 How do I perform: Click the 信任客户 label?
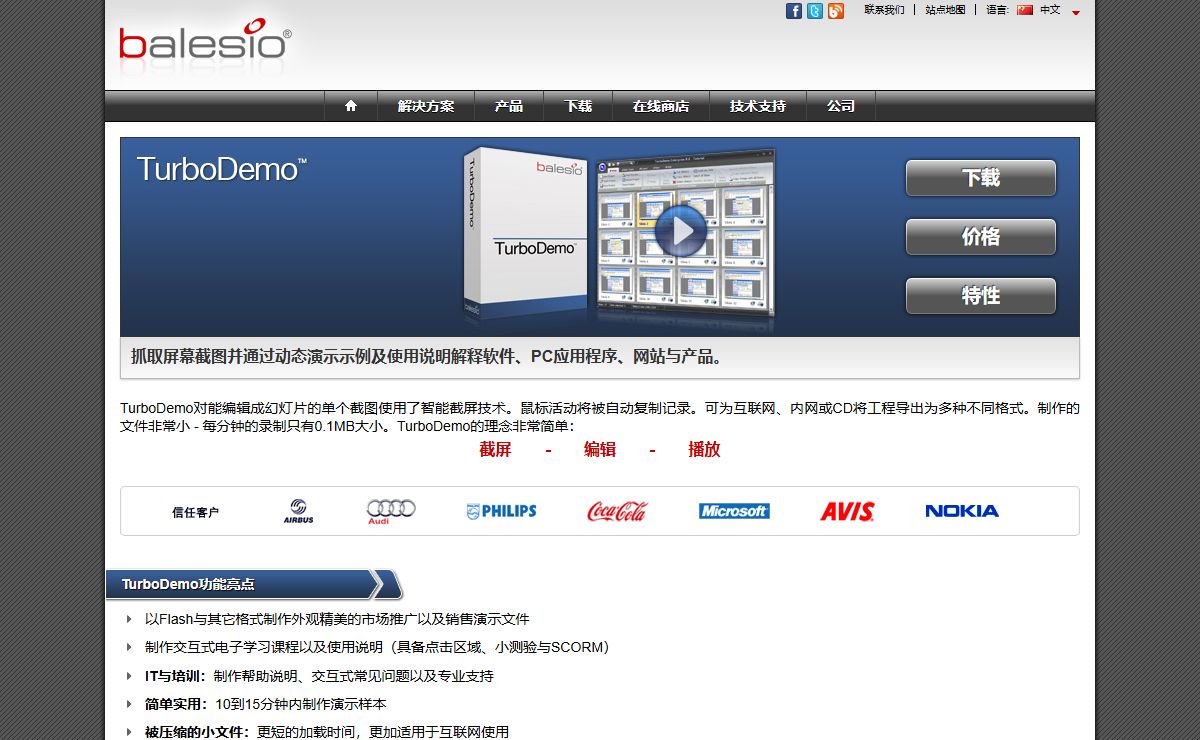(x=195, y=512)
